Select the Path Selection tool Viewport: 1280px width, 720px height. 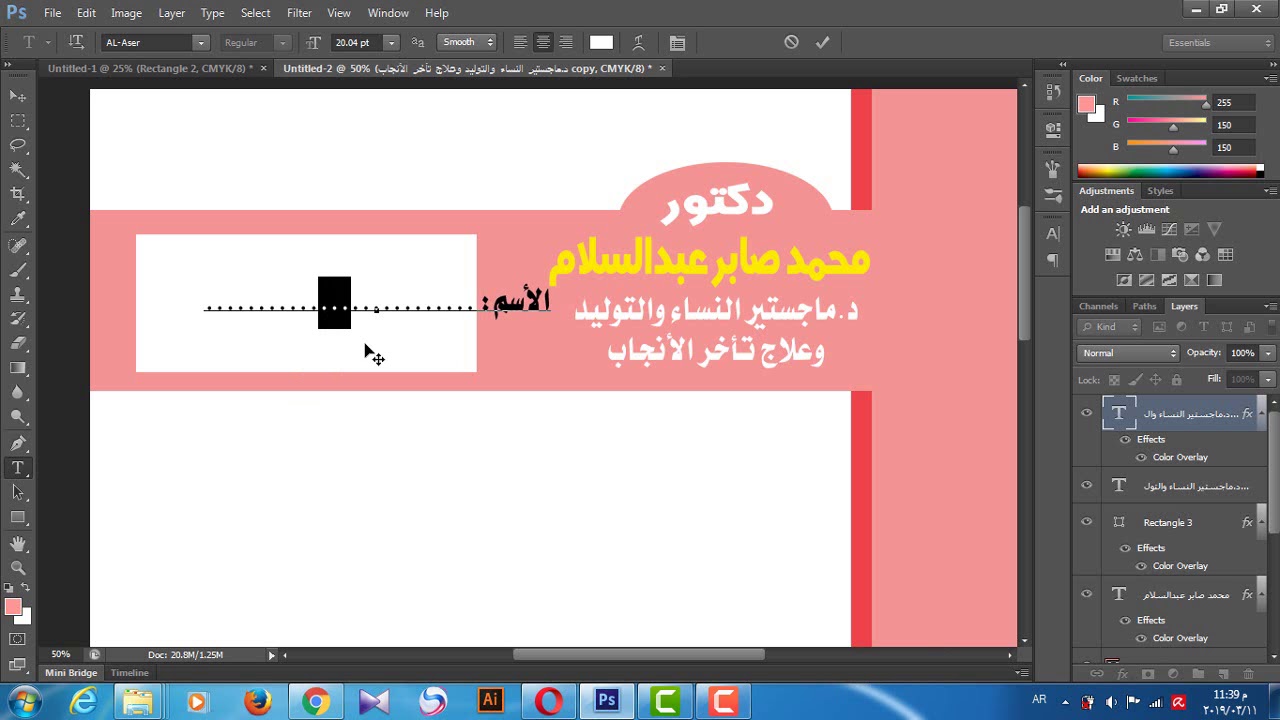(x=18, y=492)
